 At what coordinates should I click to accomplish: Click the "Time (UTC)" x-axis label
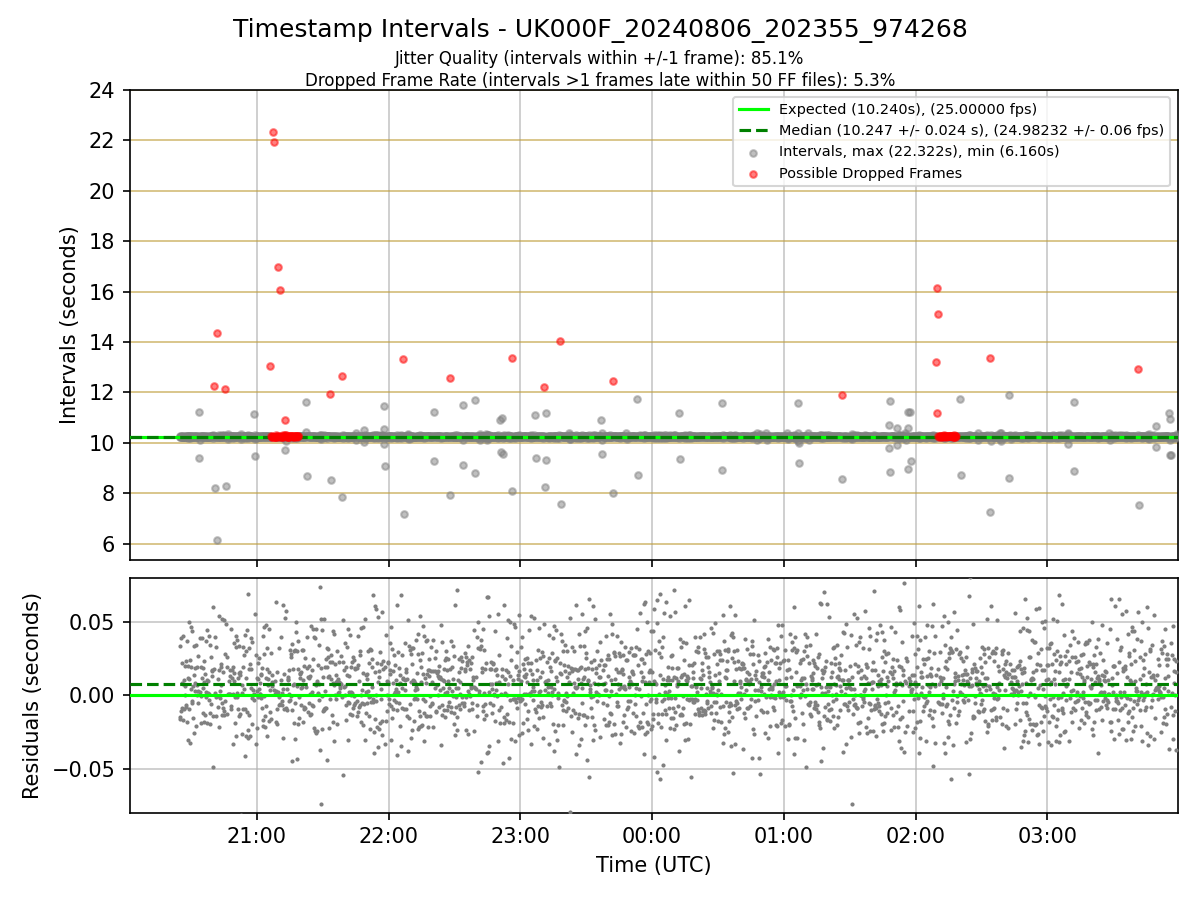[x=653, y=865]
